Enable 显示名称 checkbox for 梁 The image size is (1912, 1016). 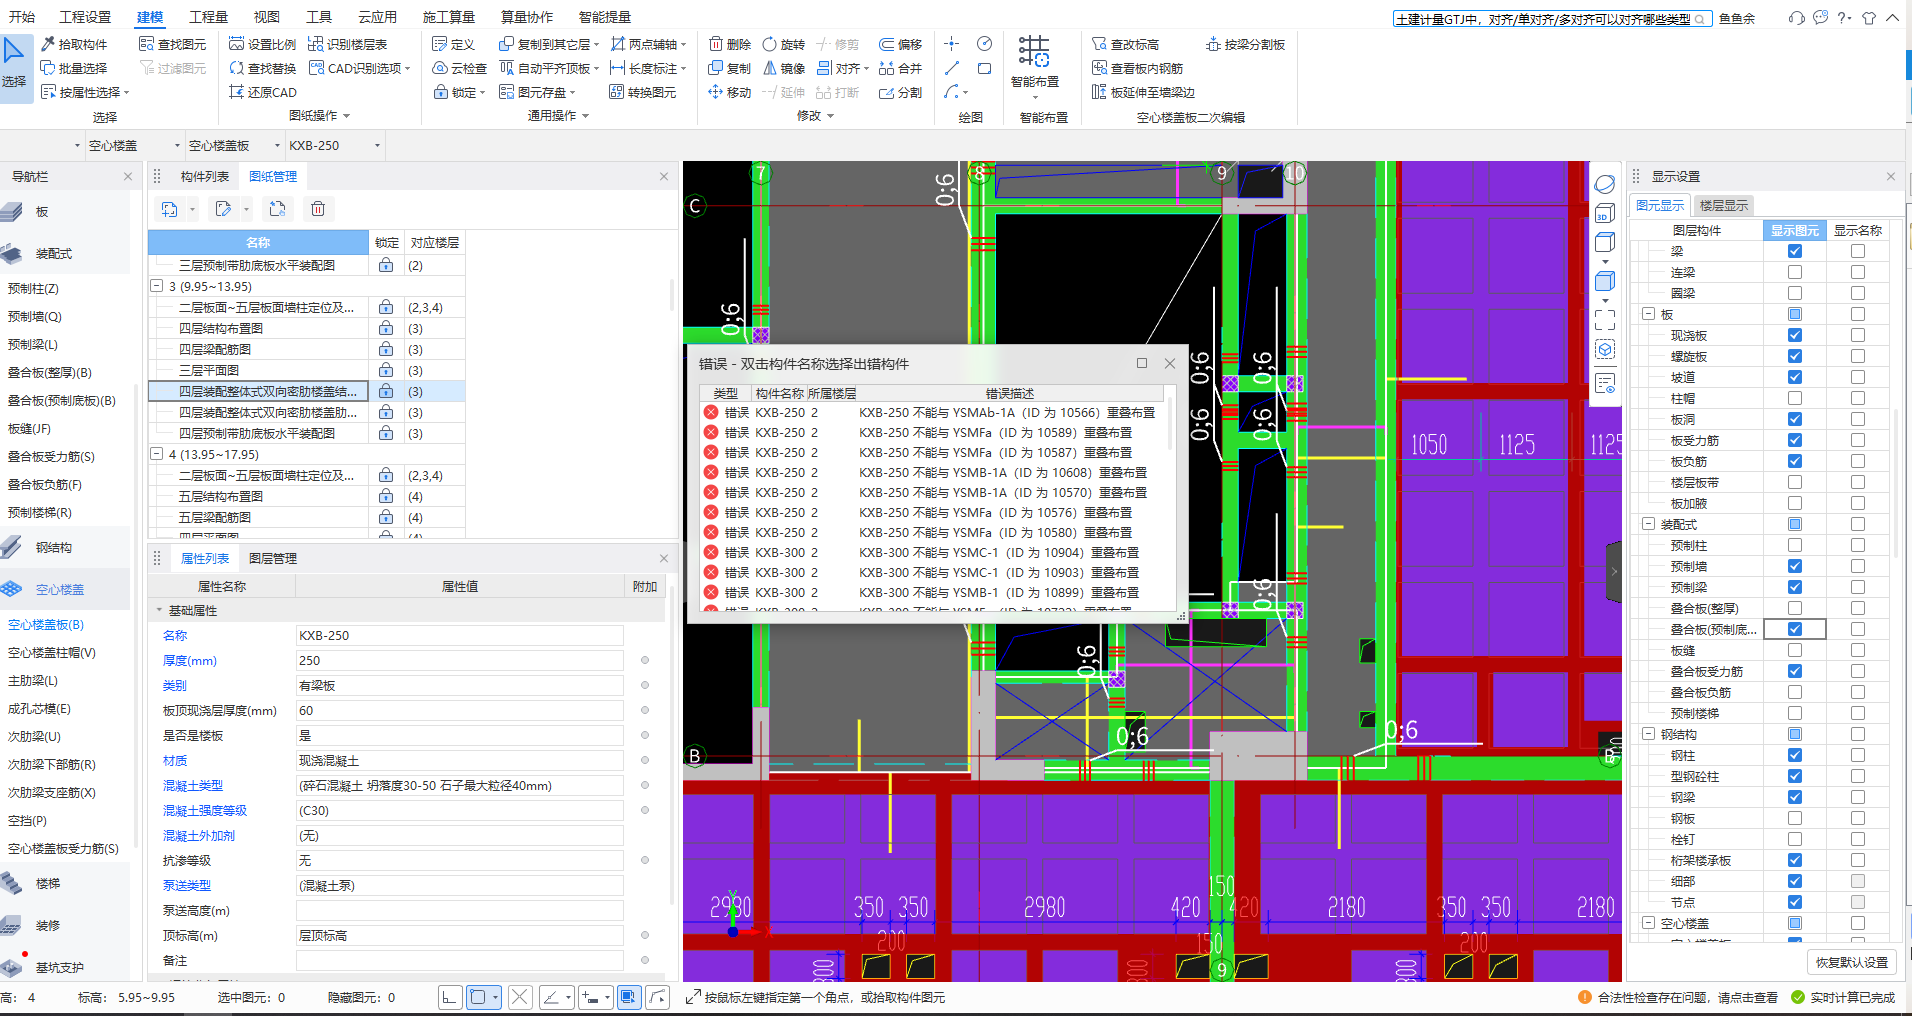tap(1857, 251)
